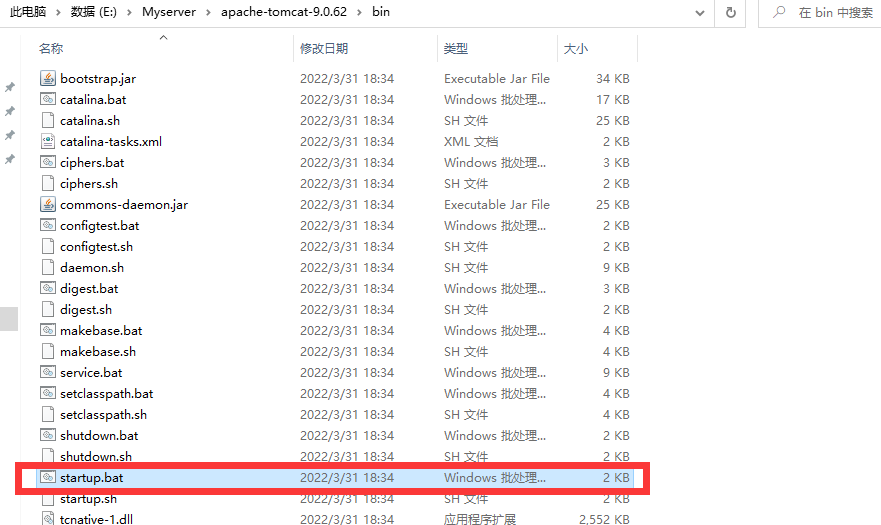Click the second pin icon in sidebar
The height and width of the screenshot is (525, 881).
(x=10, y=111)
